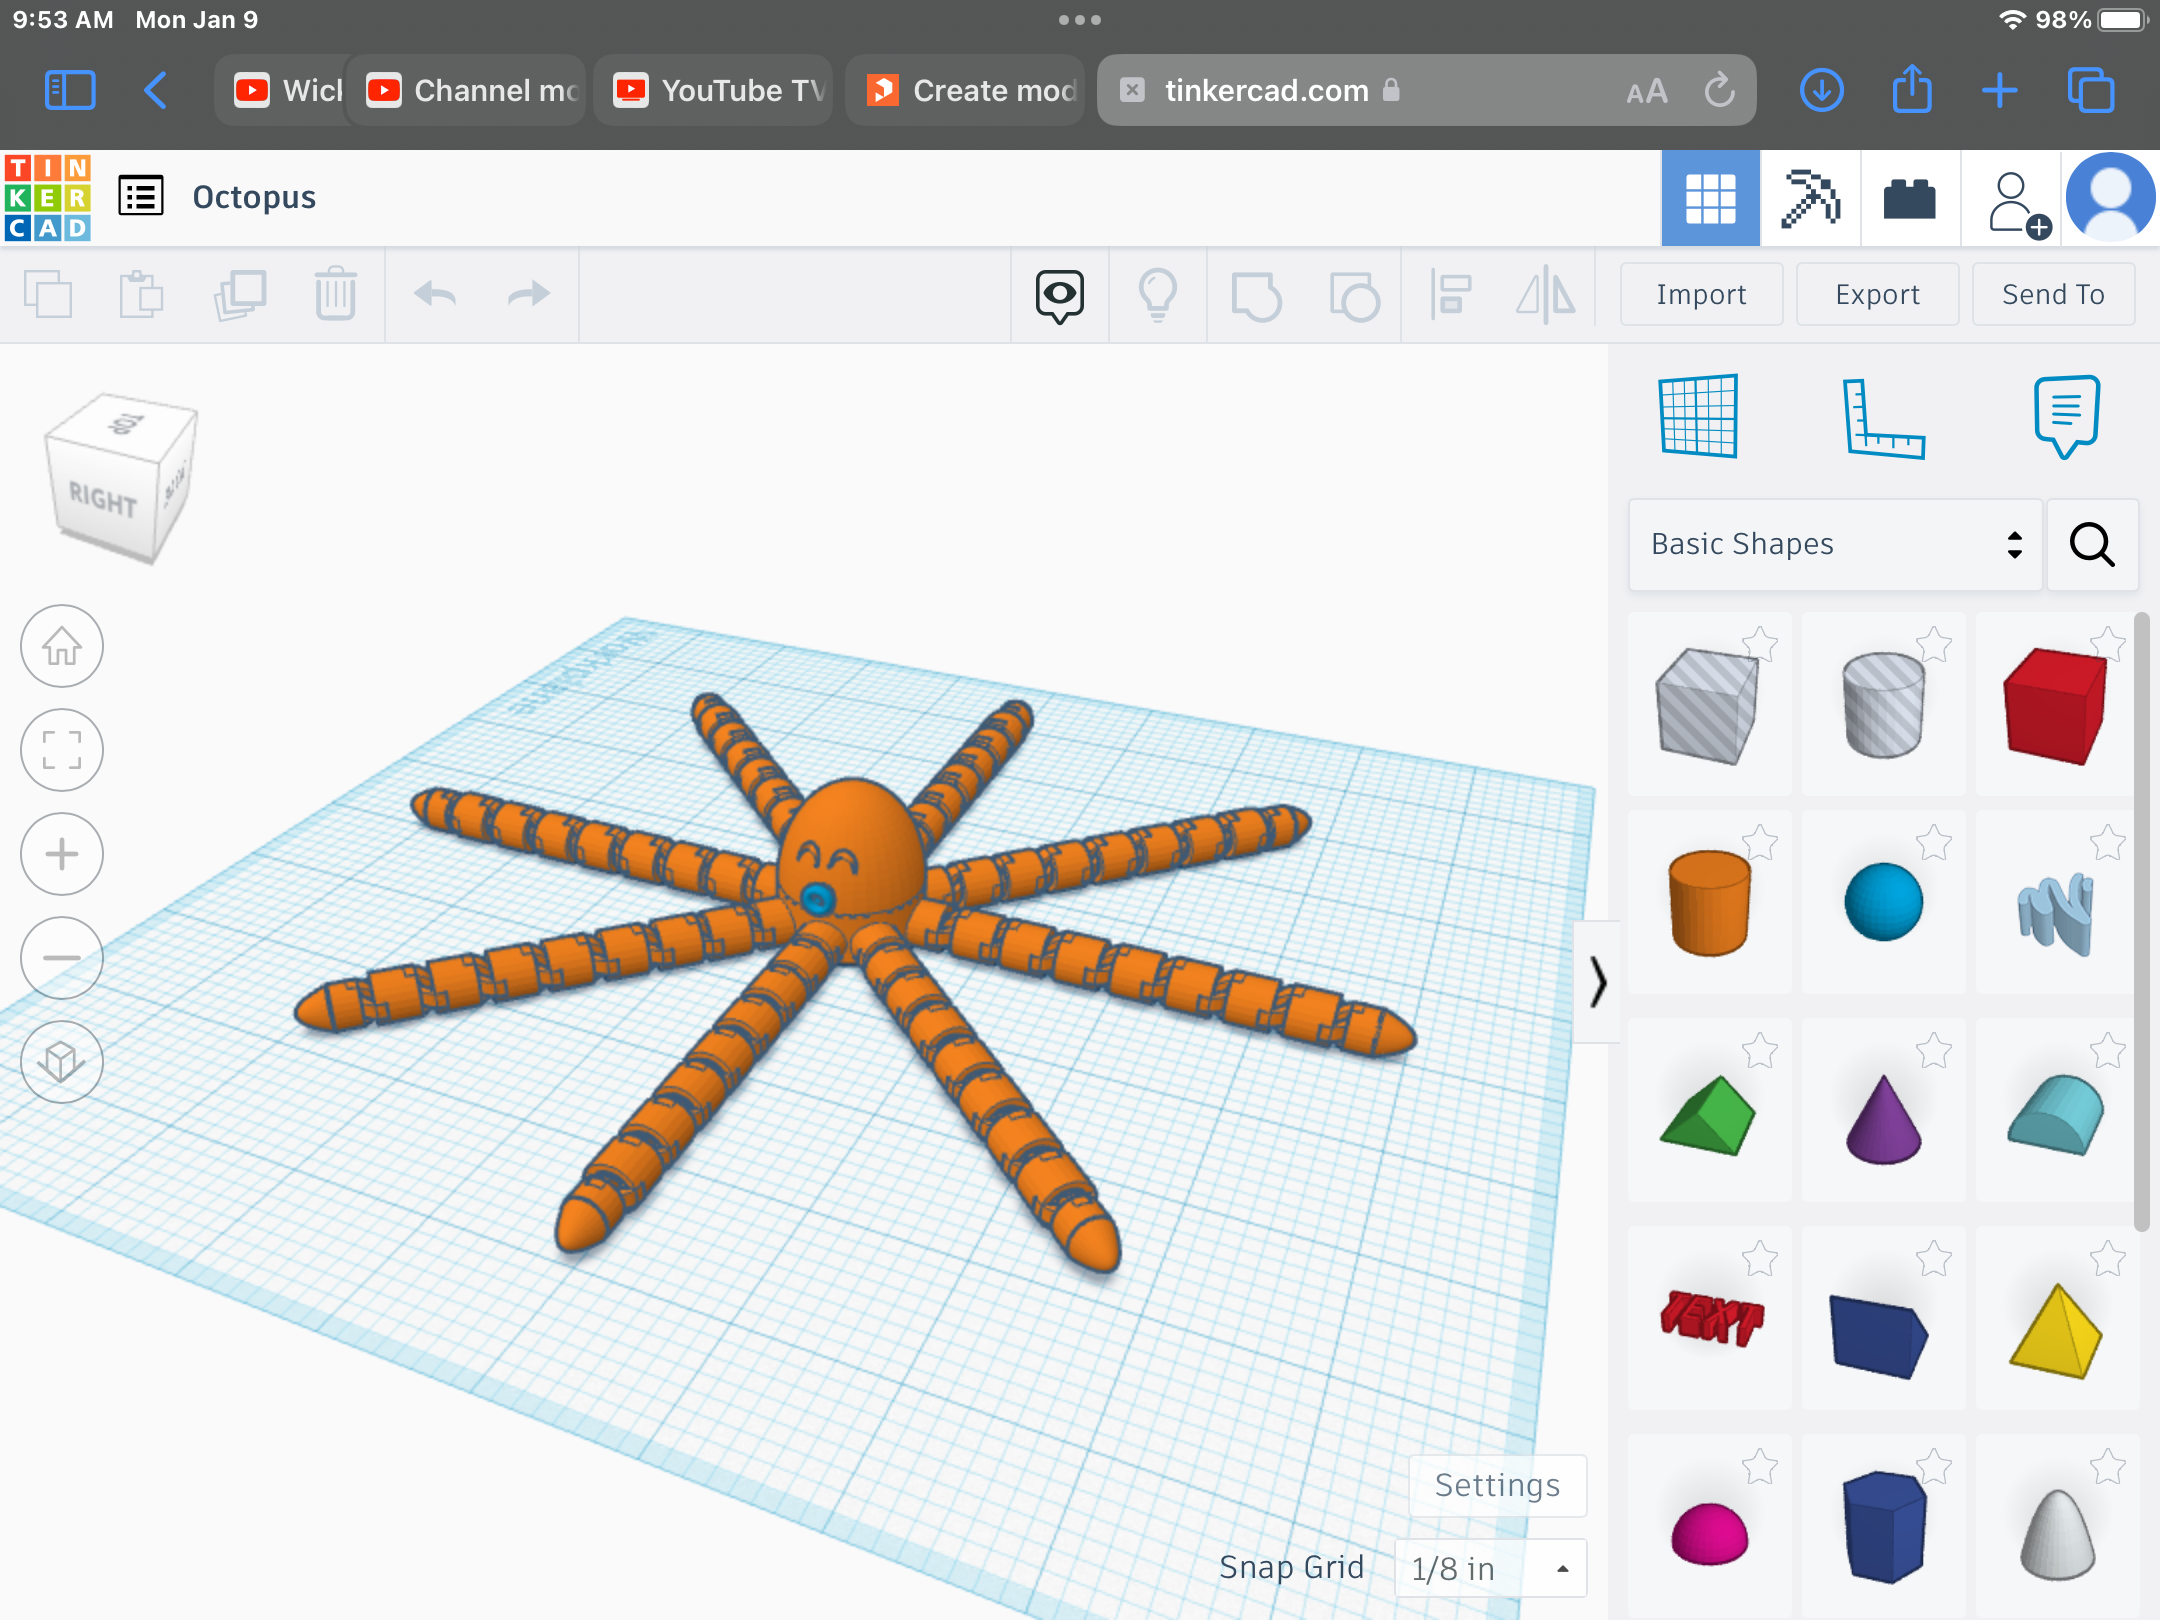
Task: Redo the last action
Action: click(529, 294)
